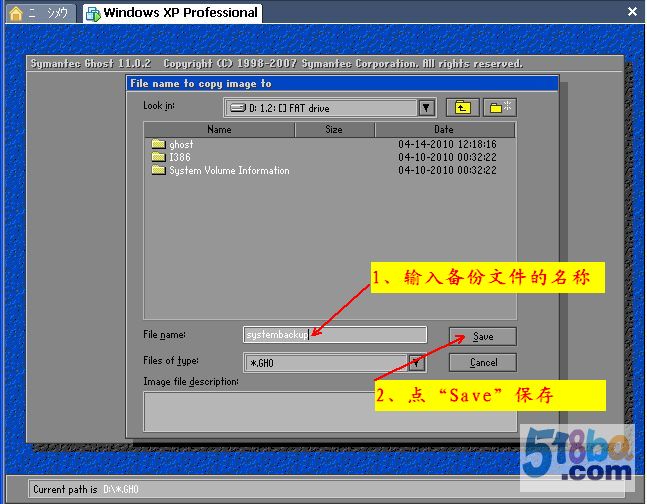Click the File name input field
647x504 pixels.
[335, 334]
